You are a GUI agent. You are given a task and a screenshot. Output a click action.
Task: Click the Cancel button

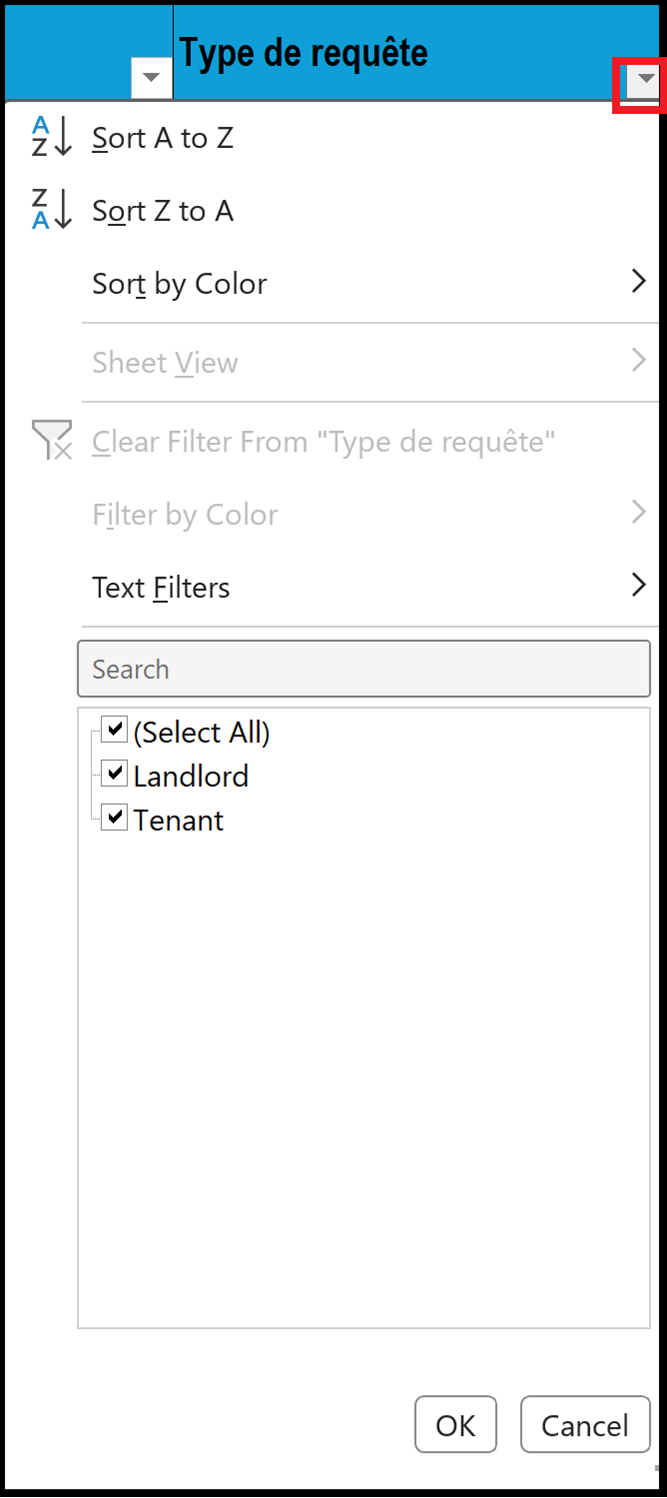[x=585, y=1424]
